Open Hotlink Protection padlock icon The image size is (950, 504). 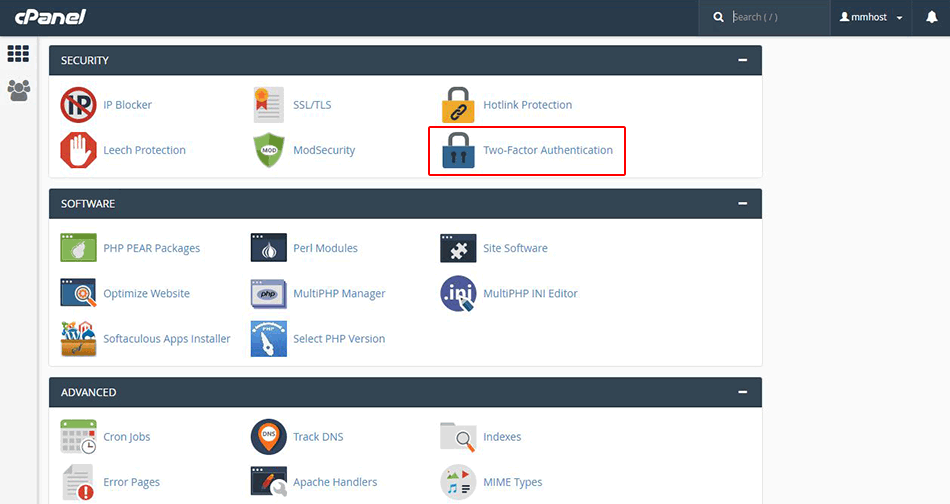coord(458,105)
